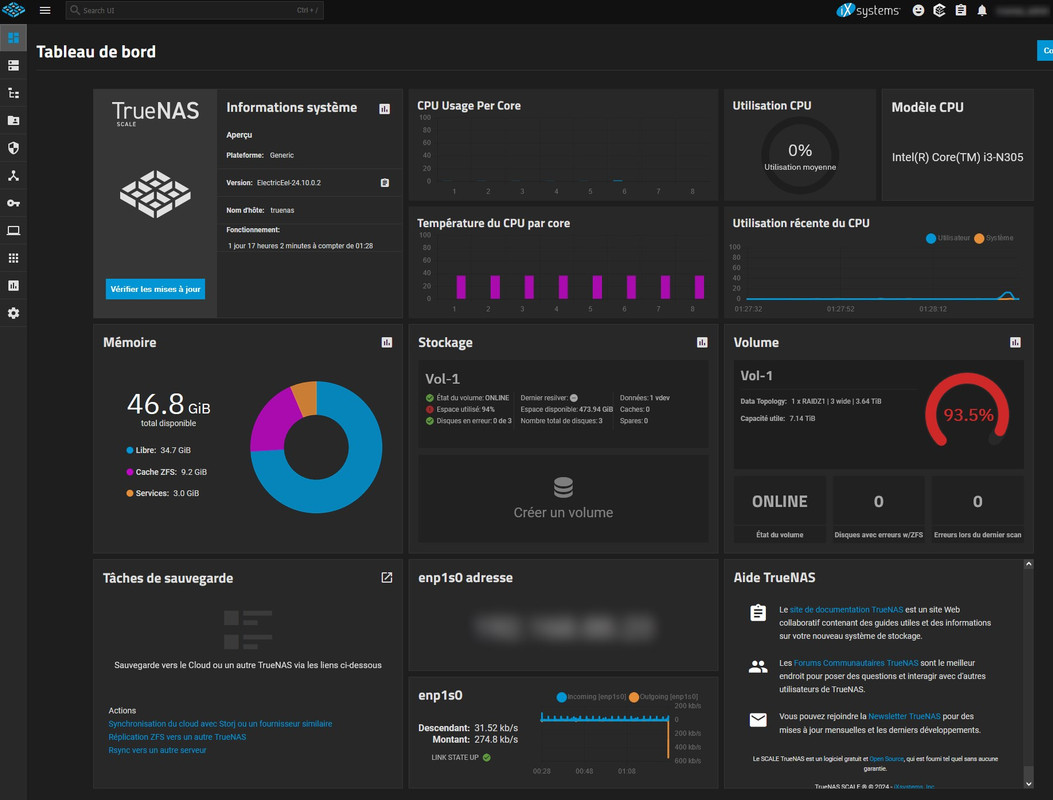Open the Open Source link
Image resolution: width=1053 pixels, height=800 pixels.
click(x=886, y=759)
